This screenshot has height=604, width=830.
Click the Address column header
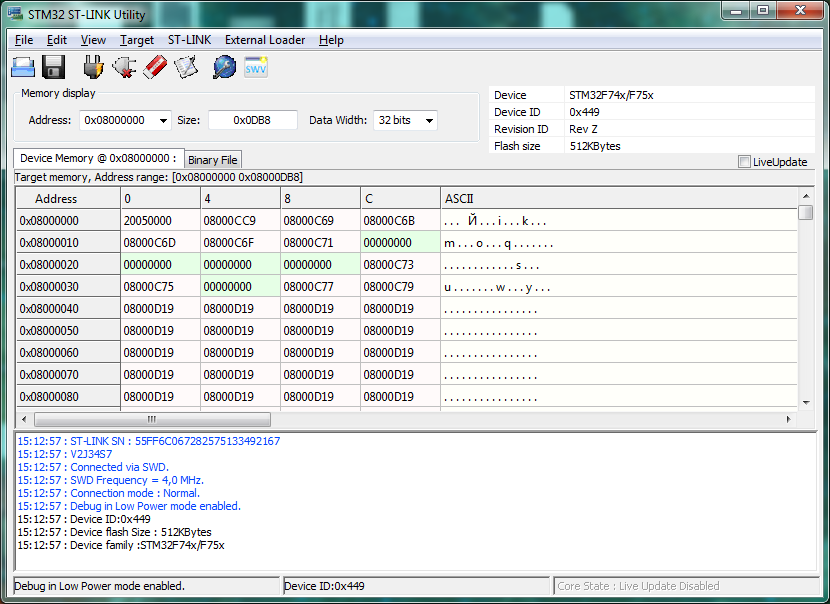click(68, 199)
